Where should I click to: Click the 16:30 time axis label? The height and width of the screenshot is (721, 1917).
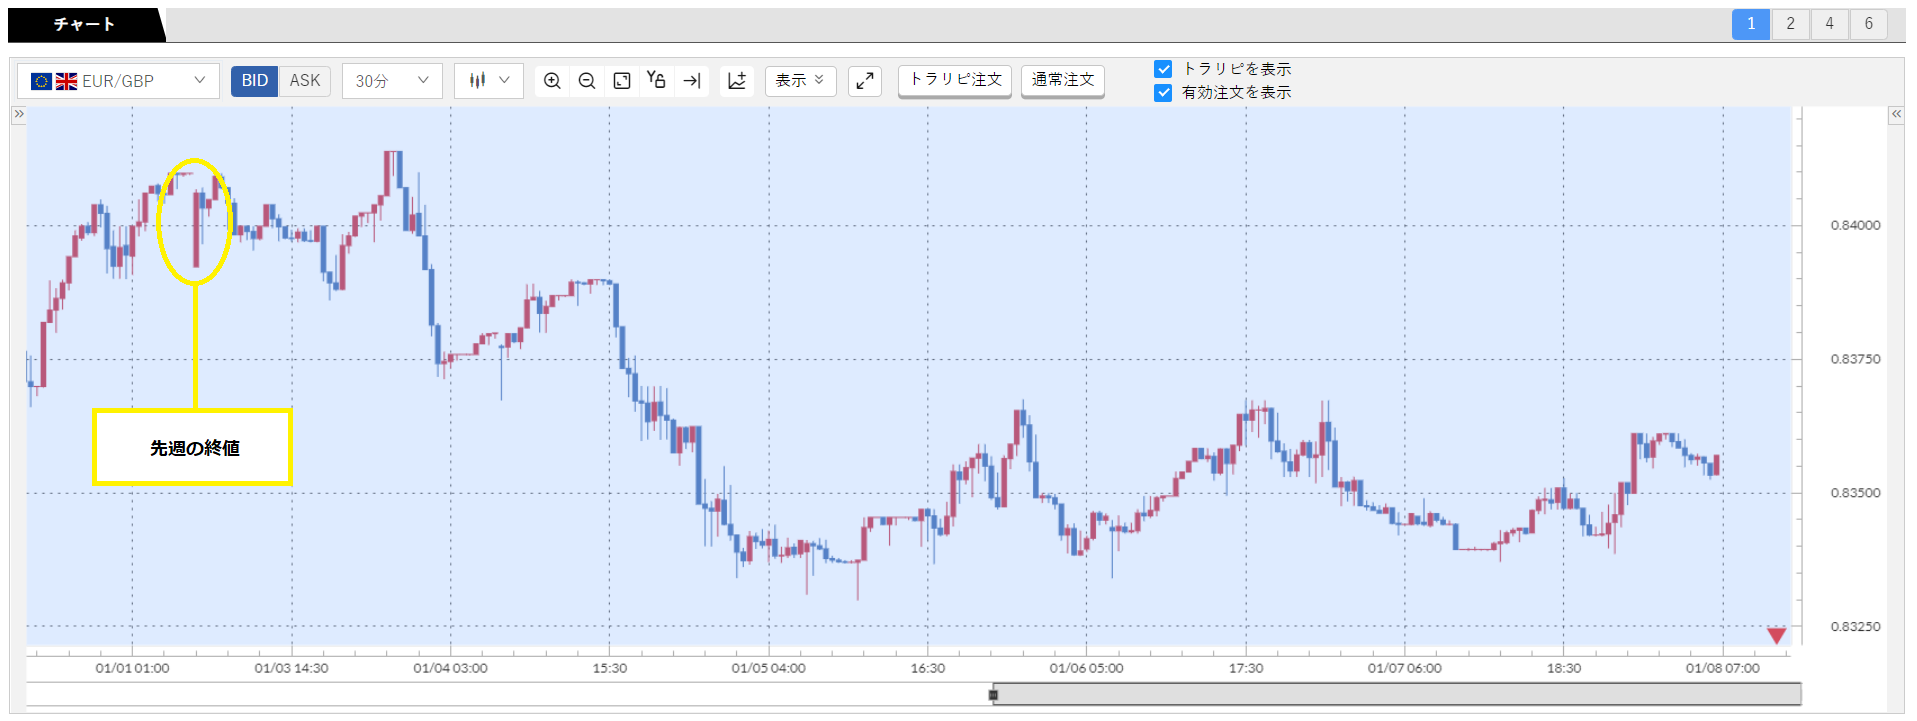pos(927,668)
